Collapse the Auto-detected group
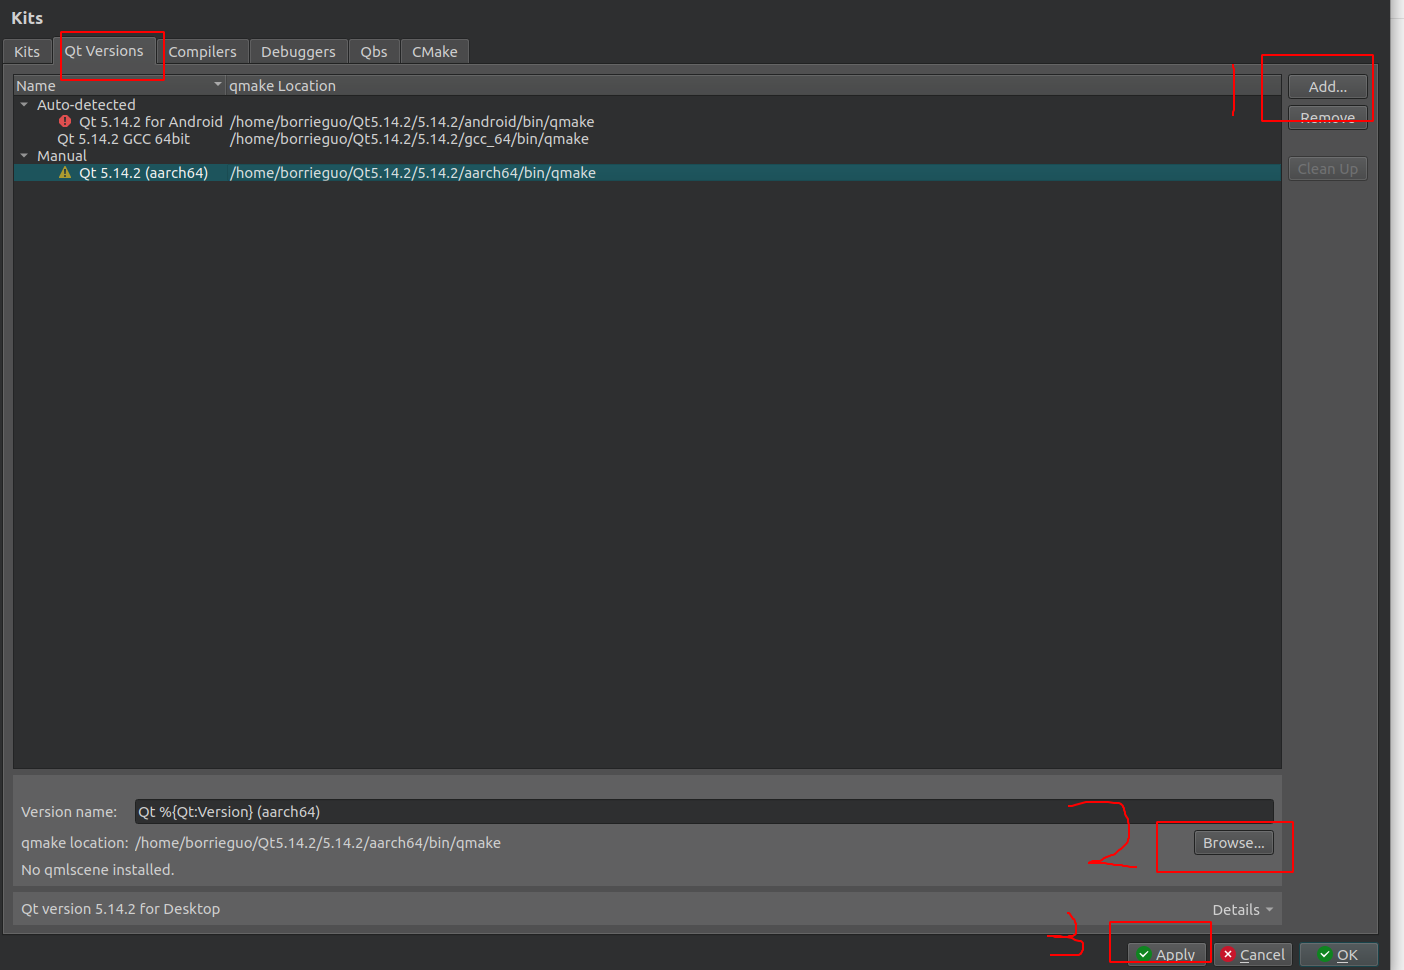Screen dimensions: 1404x970 coord(23,103)
